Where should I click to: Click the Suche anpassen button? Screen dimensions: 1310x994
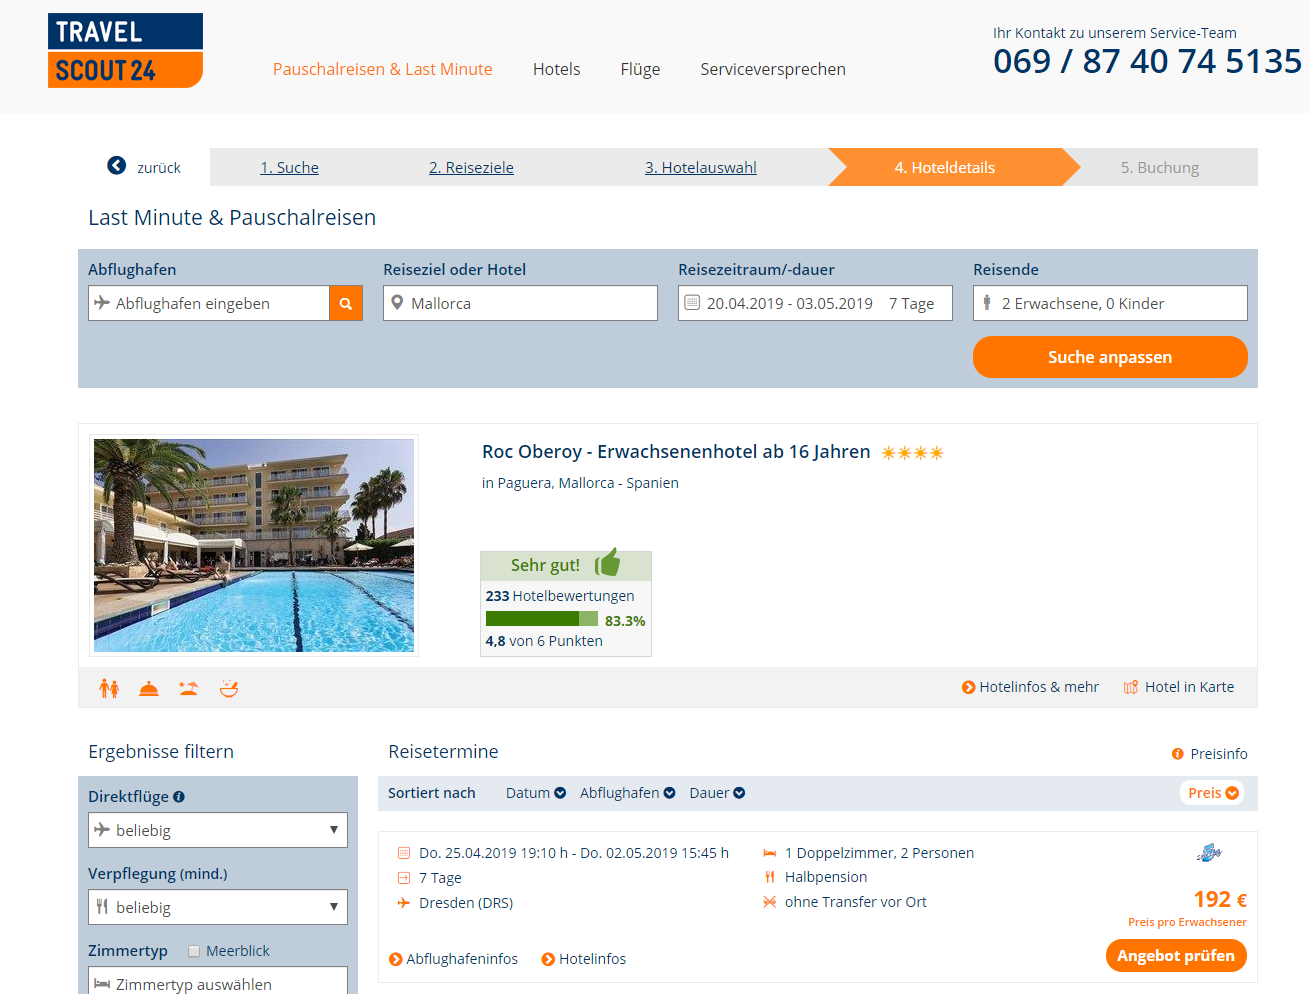(1110, 357)
